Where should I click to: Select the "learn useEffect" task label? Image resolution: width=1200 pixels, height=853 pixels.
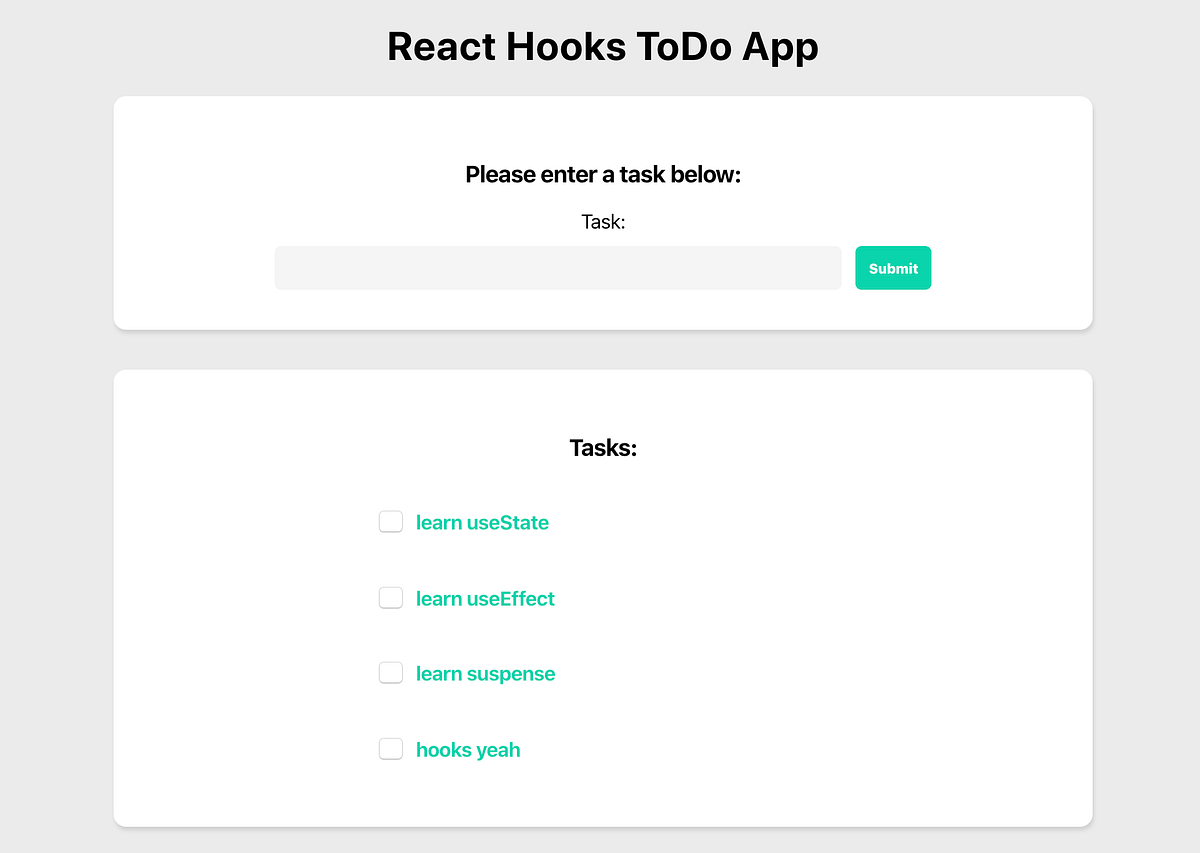click(x=485, y=598)
